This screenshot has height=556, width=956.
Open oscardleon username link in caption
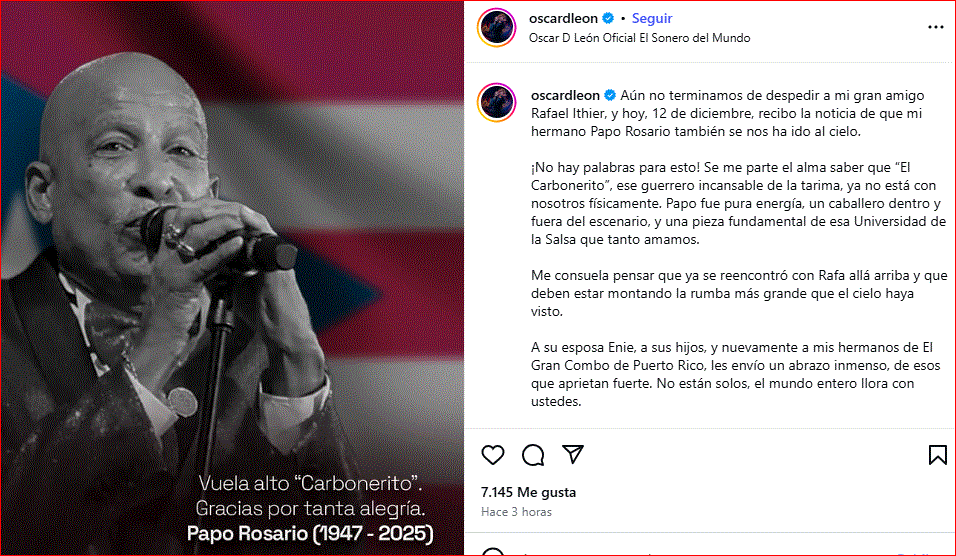click(565, 95)
